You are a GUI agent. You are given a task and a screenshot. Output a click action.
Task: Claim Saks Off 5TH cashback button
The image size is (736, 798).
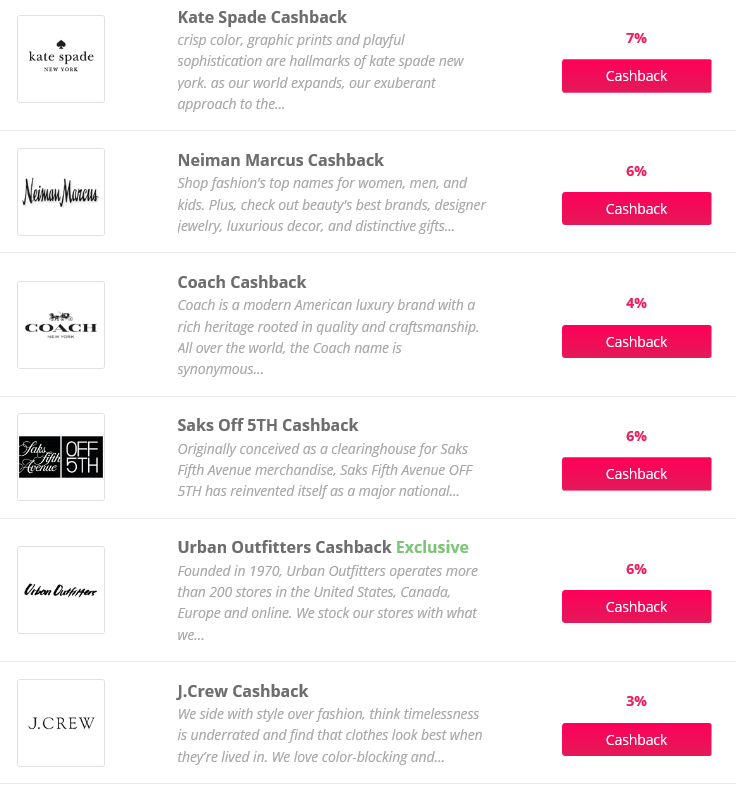(x=636, y=474)
